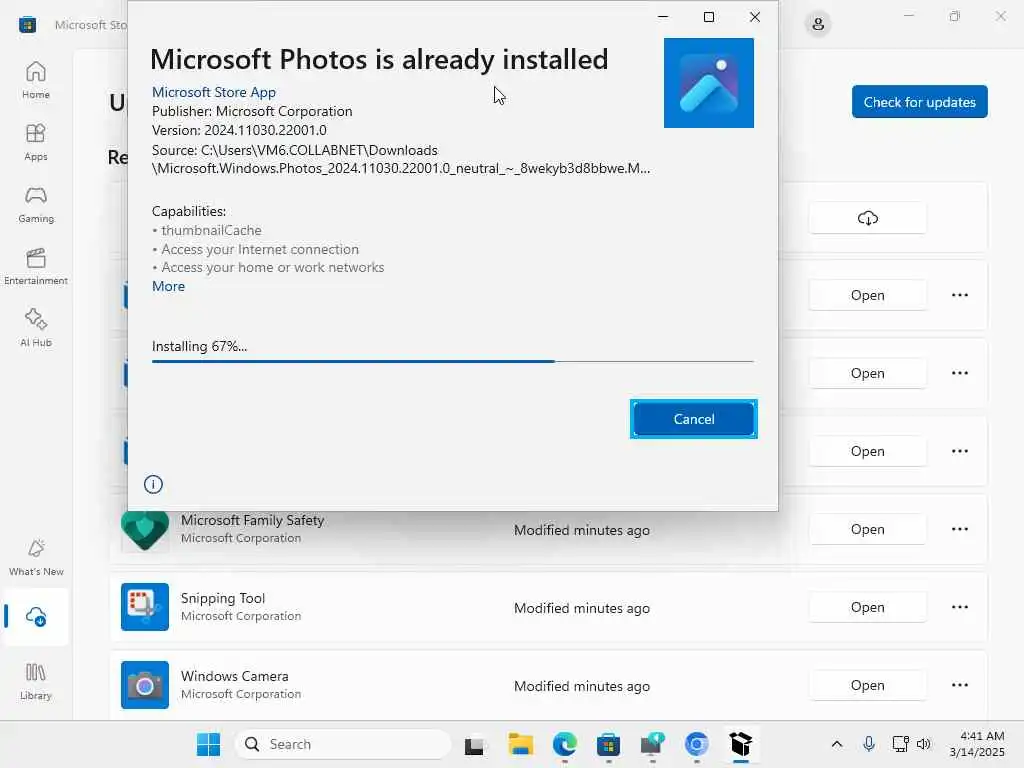
Task: Click the Microsoft Photos app logo
Action: pyautogui.click(x=709, y=83)
